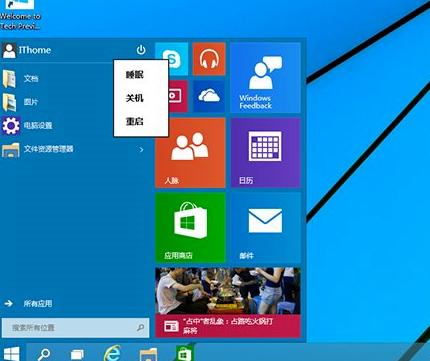Open the red Video tile
Screen dimensions: 430x361
click(178, 96)
